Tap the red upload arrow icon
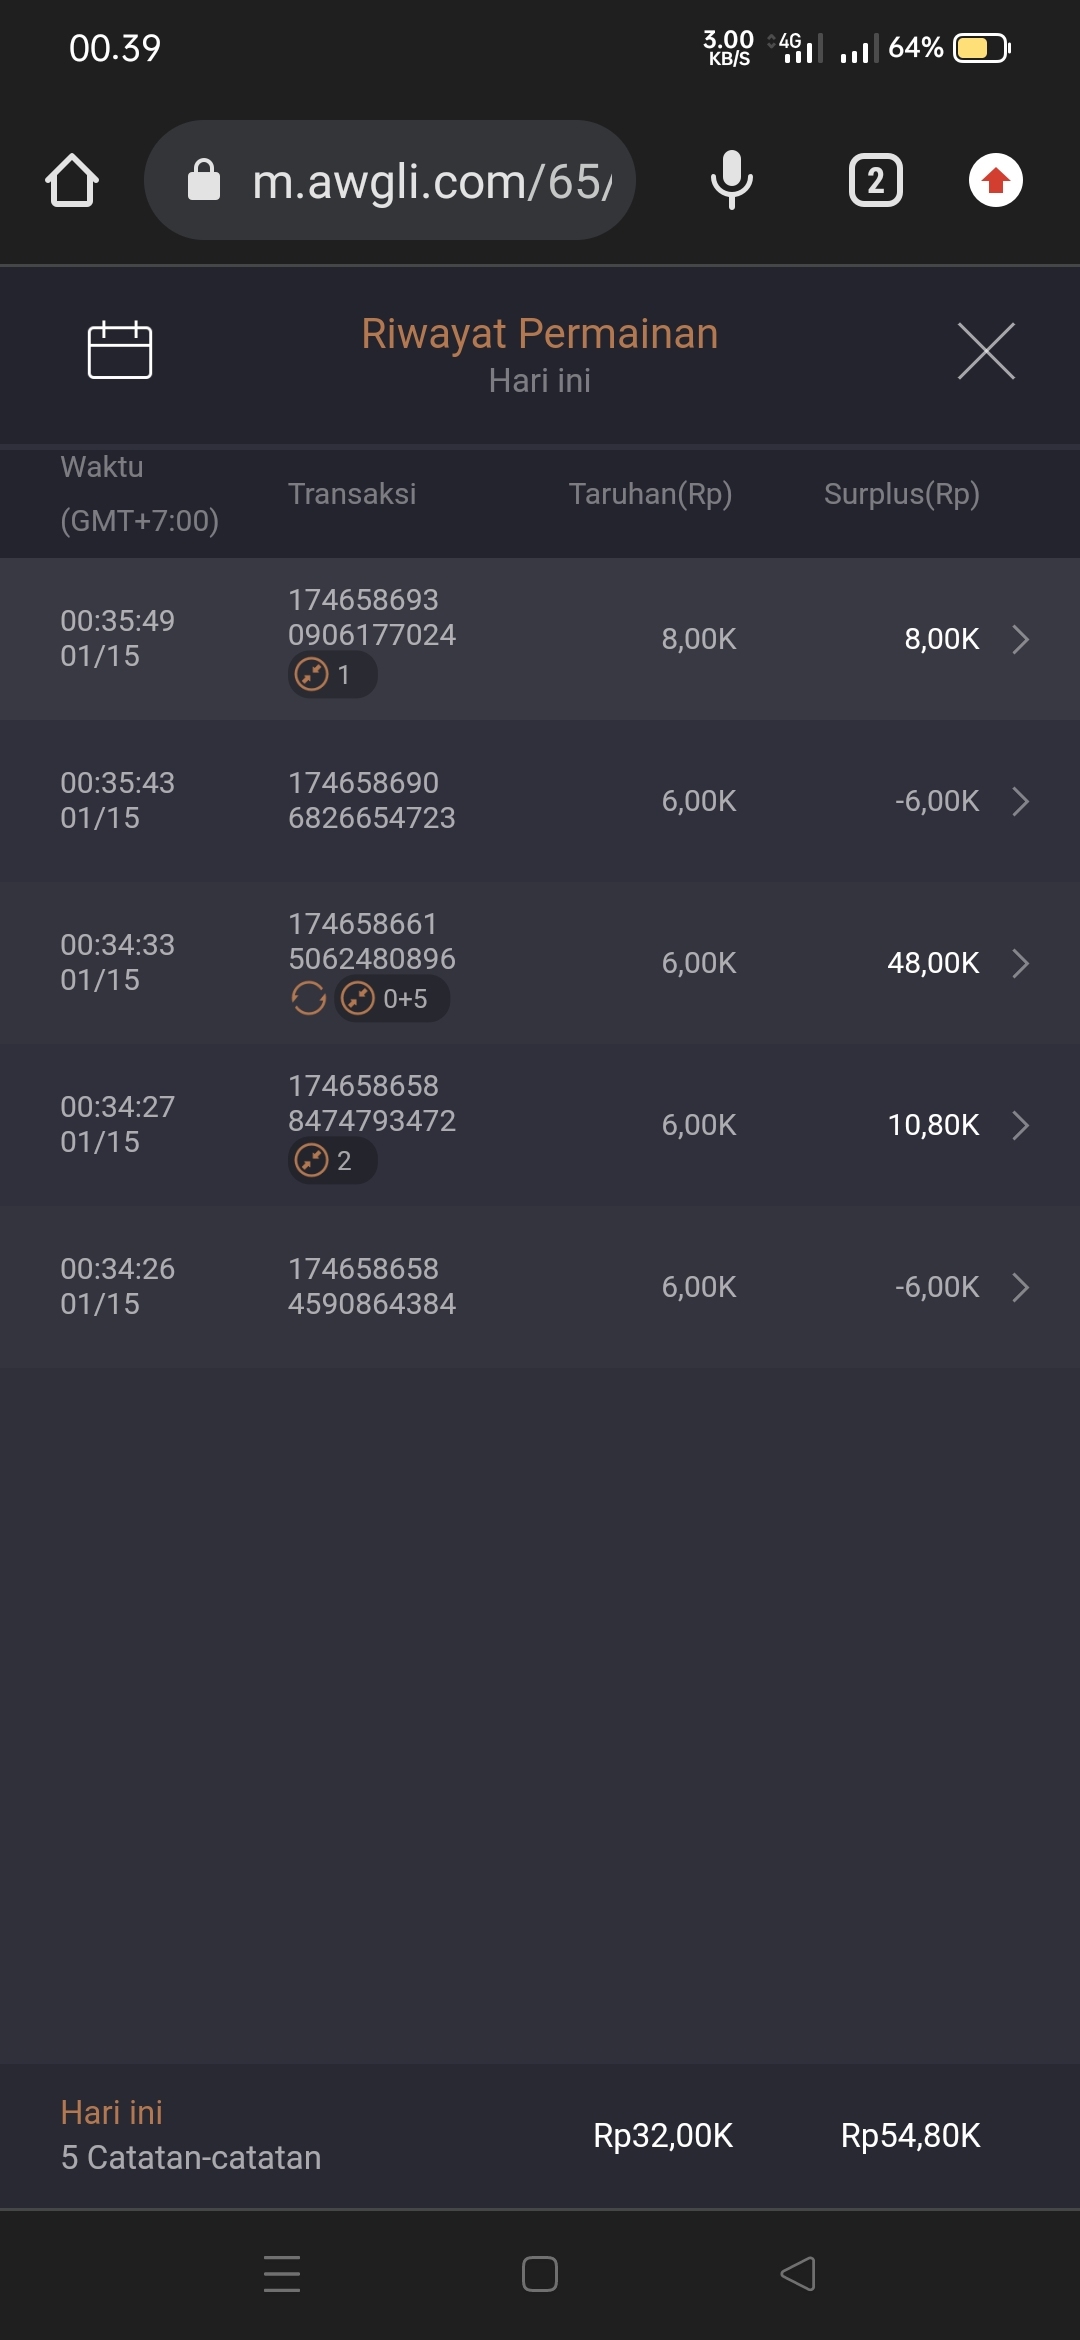The image size is (1080, 2340). point(995,181)
